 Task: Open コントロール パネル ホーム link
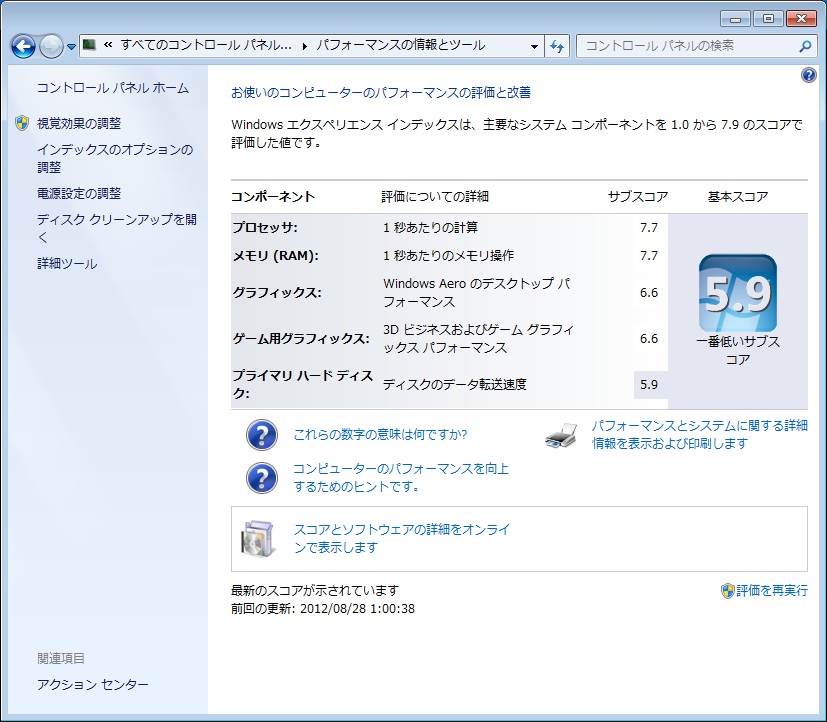[112, 88]
